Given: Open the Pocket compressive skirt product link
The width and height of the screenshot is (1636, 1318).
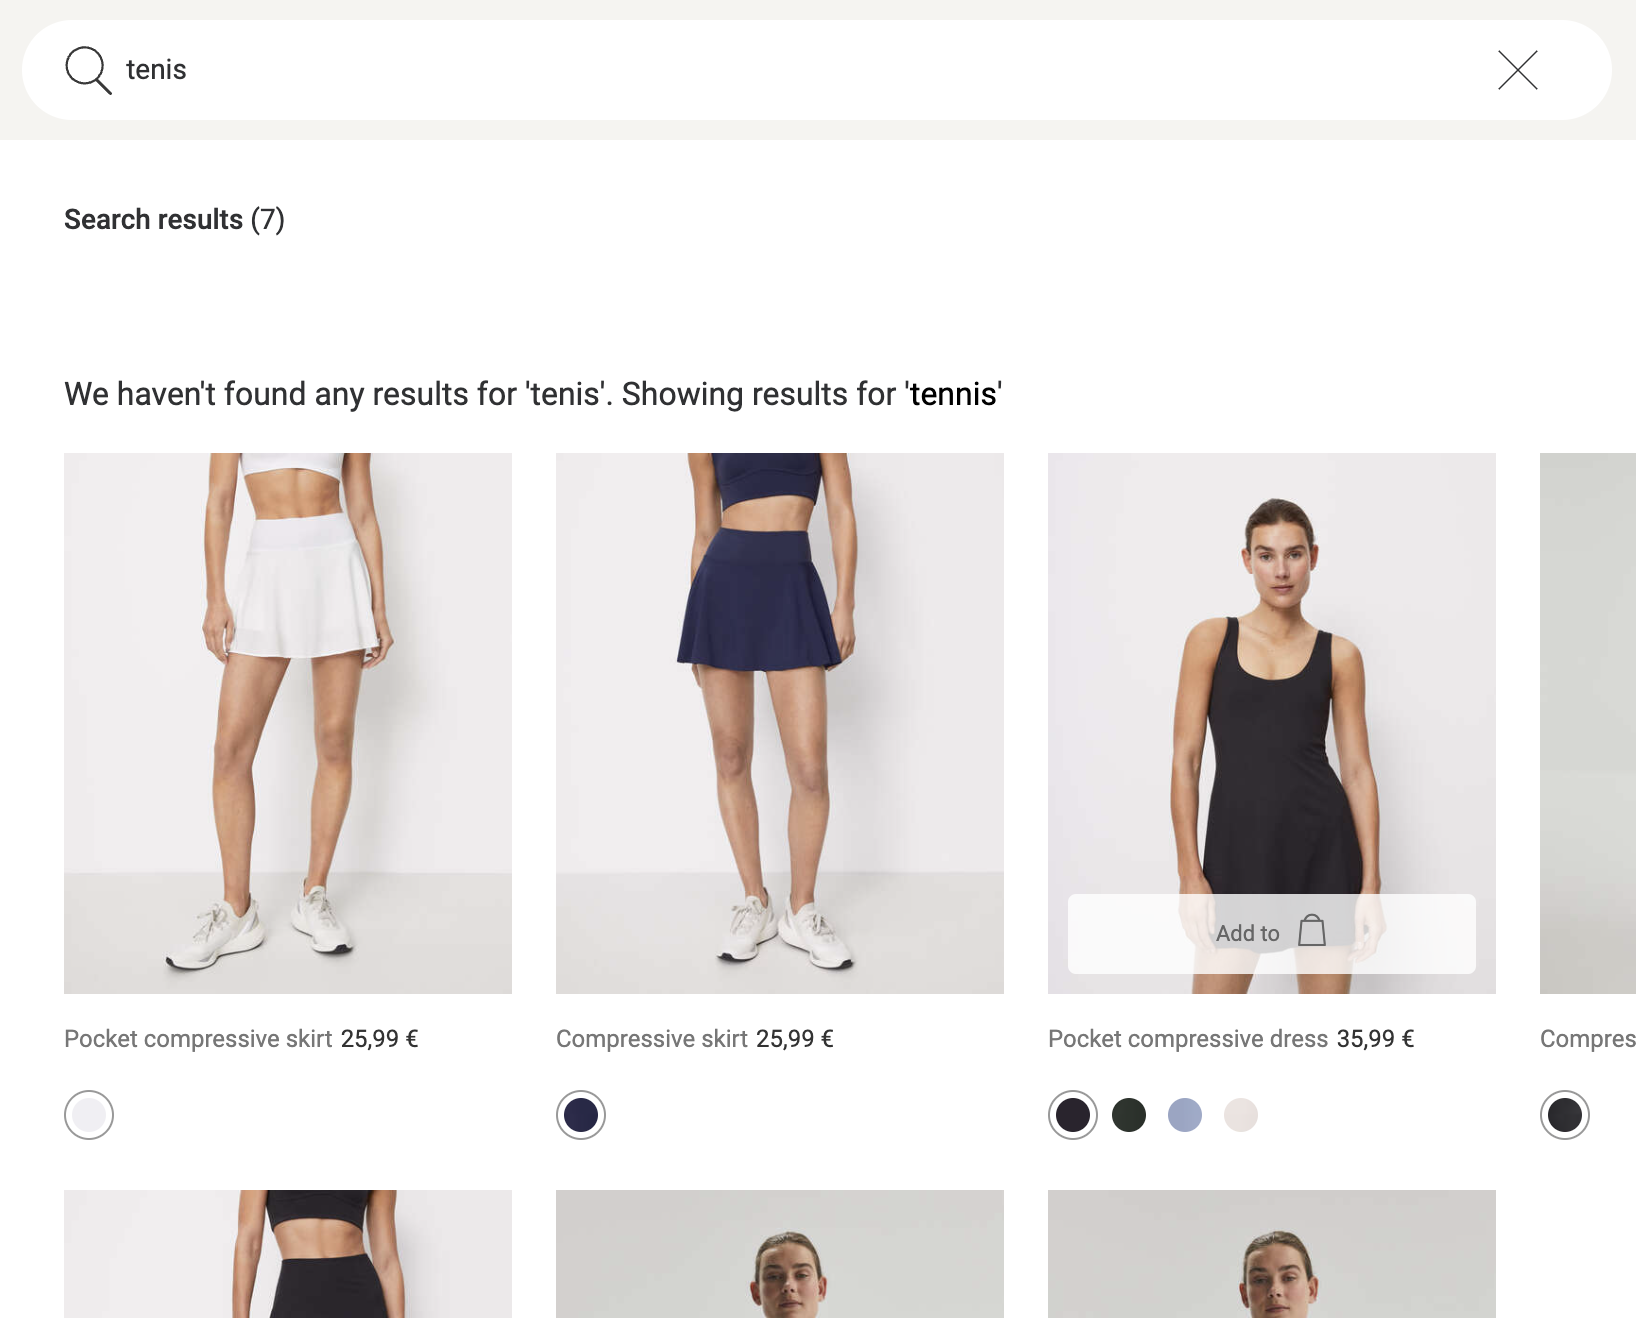Looking at the screenshot, I should pyautogui.click(x=198, y=1039).
